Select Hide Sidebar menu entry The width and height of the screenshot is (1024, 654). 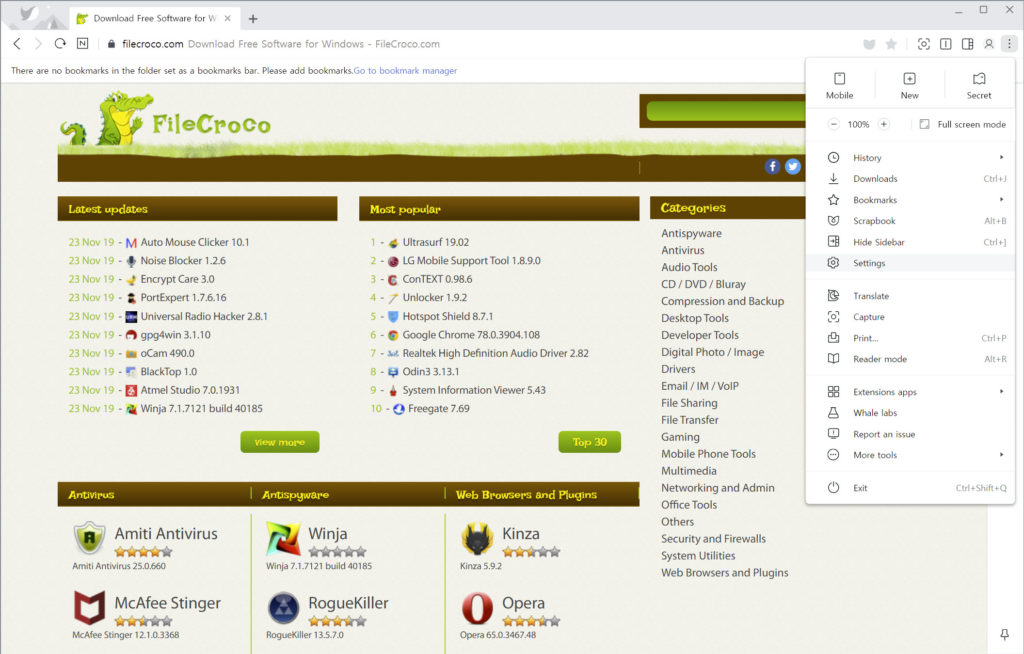[910, 242]
